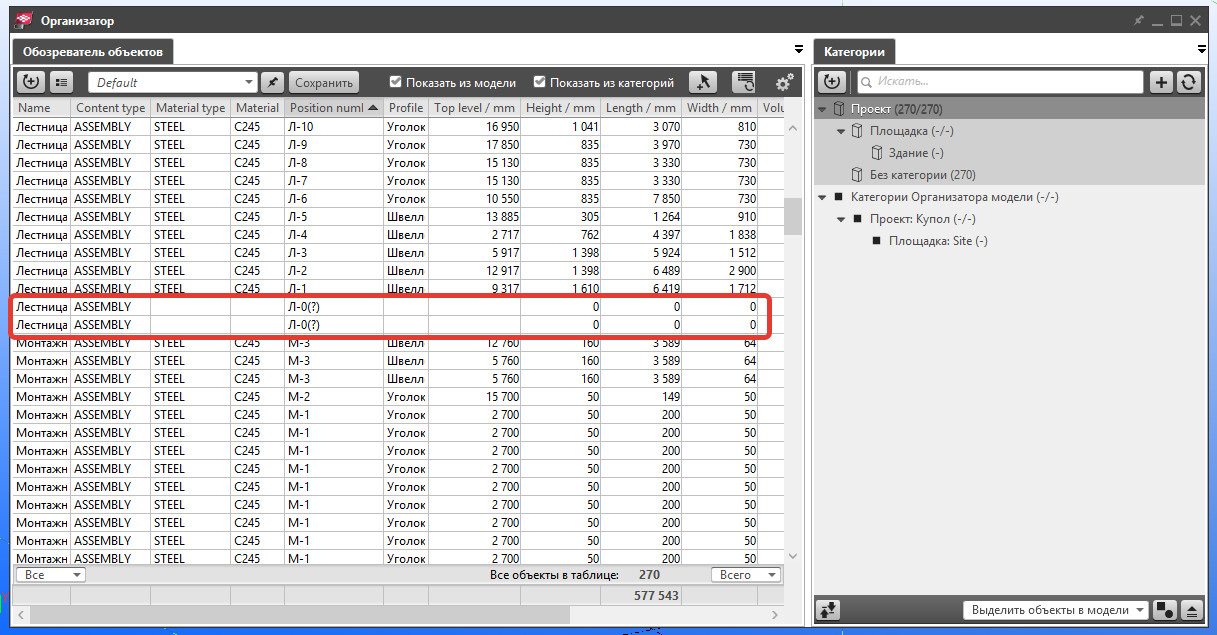Select the 'Обозреватель объектов' tab
This screenshot has width=1217, height=635.
click(x=93, y=51)
